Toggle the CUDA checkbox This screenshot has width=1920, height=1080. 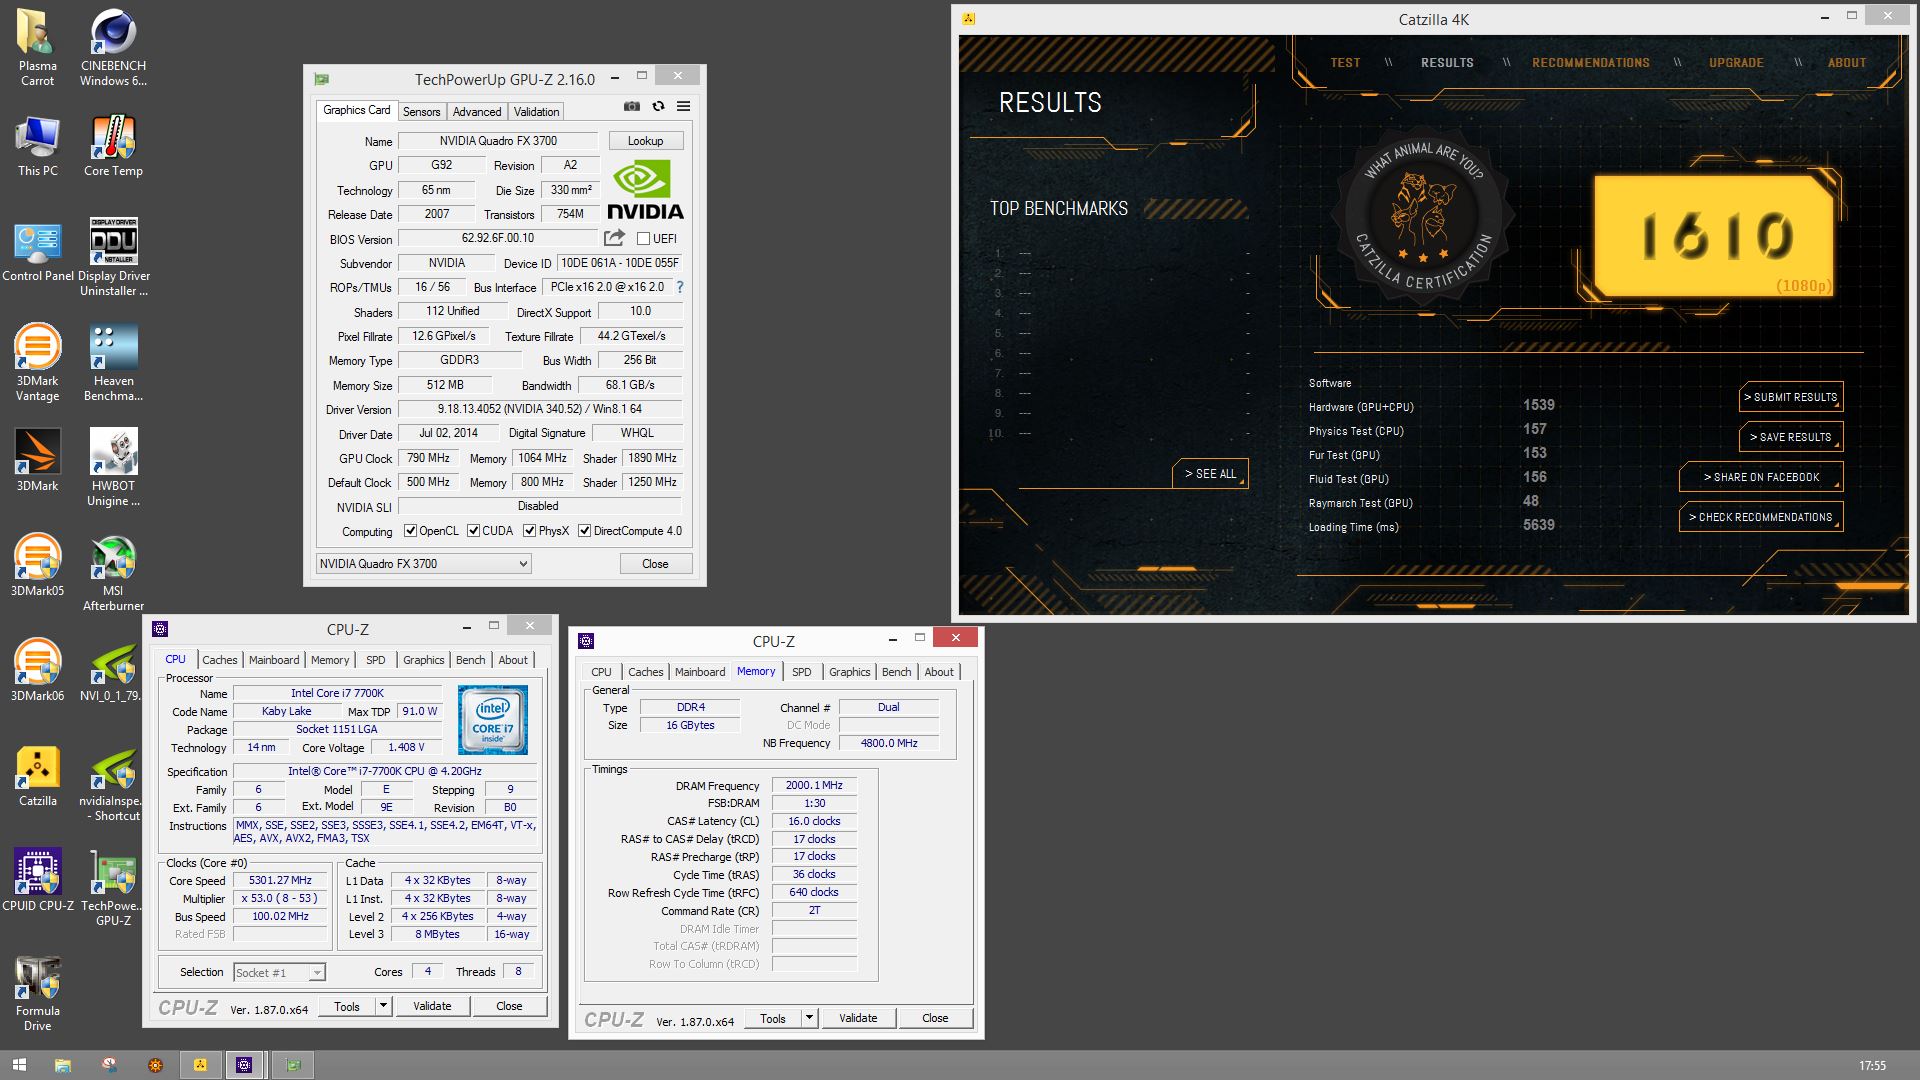tap(473, 531)
